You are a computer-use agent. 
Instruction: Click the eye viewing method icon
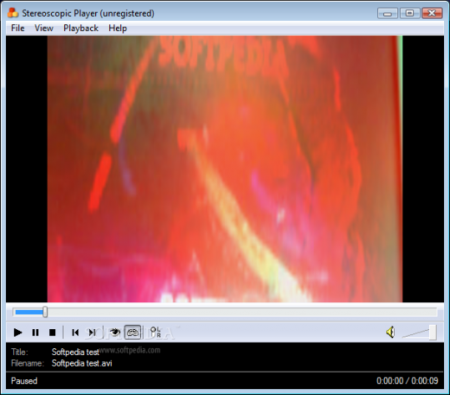[x=115, y=332]
